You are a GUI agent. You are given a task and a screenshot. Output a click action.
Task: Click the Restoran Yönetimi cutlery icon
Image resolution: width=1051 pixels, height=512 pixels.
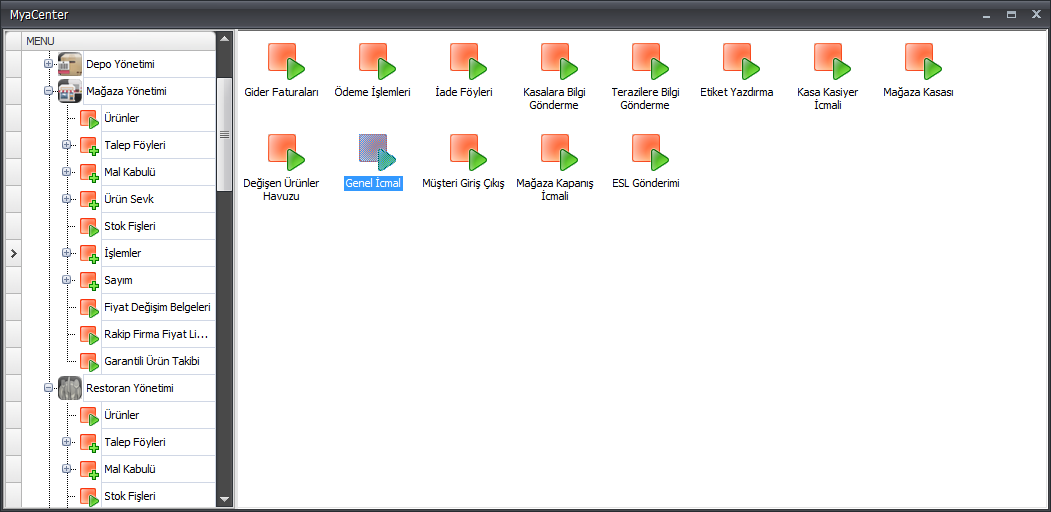tap(70, 388)
